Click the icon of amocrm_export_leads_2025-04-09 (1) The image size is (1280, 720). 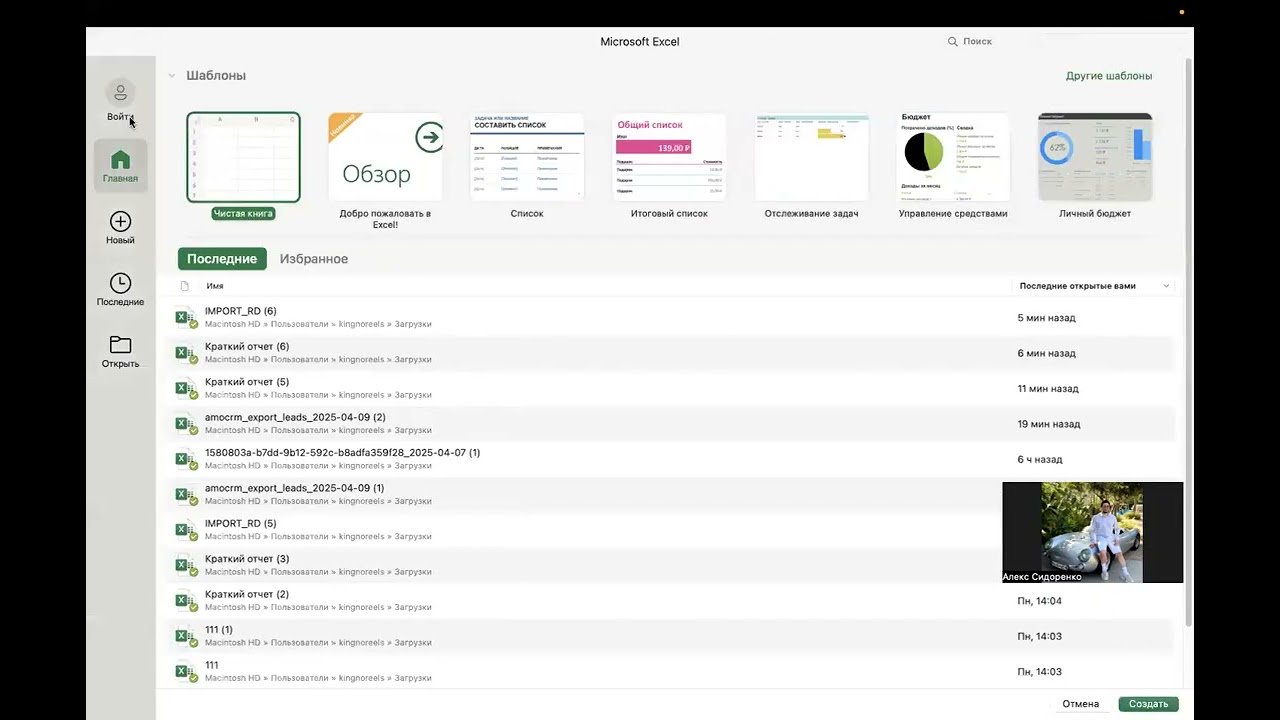[185, 495]
